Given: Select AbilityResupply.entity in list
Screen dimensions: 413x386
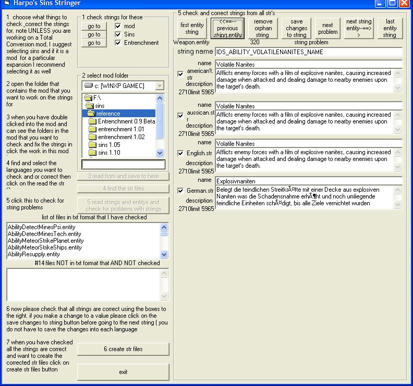Looking at the screenshot, I should click(83, 254).
